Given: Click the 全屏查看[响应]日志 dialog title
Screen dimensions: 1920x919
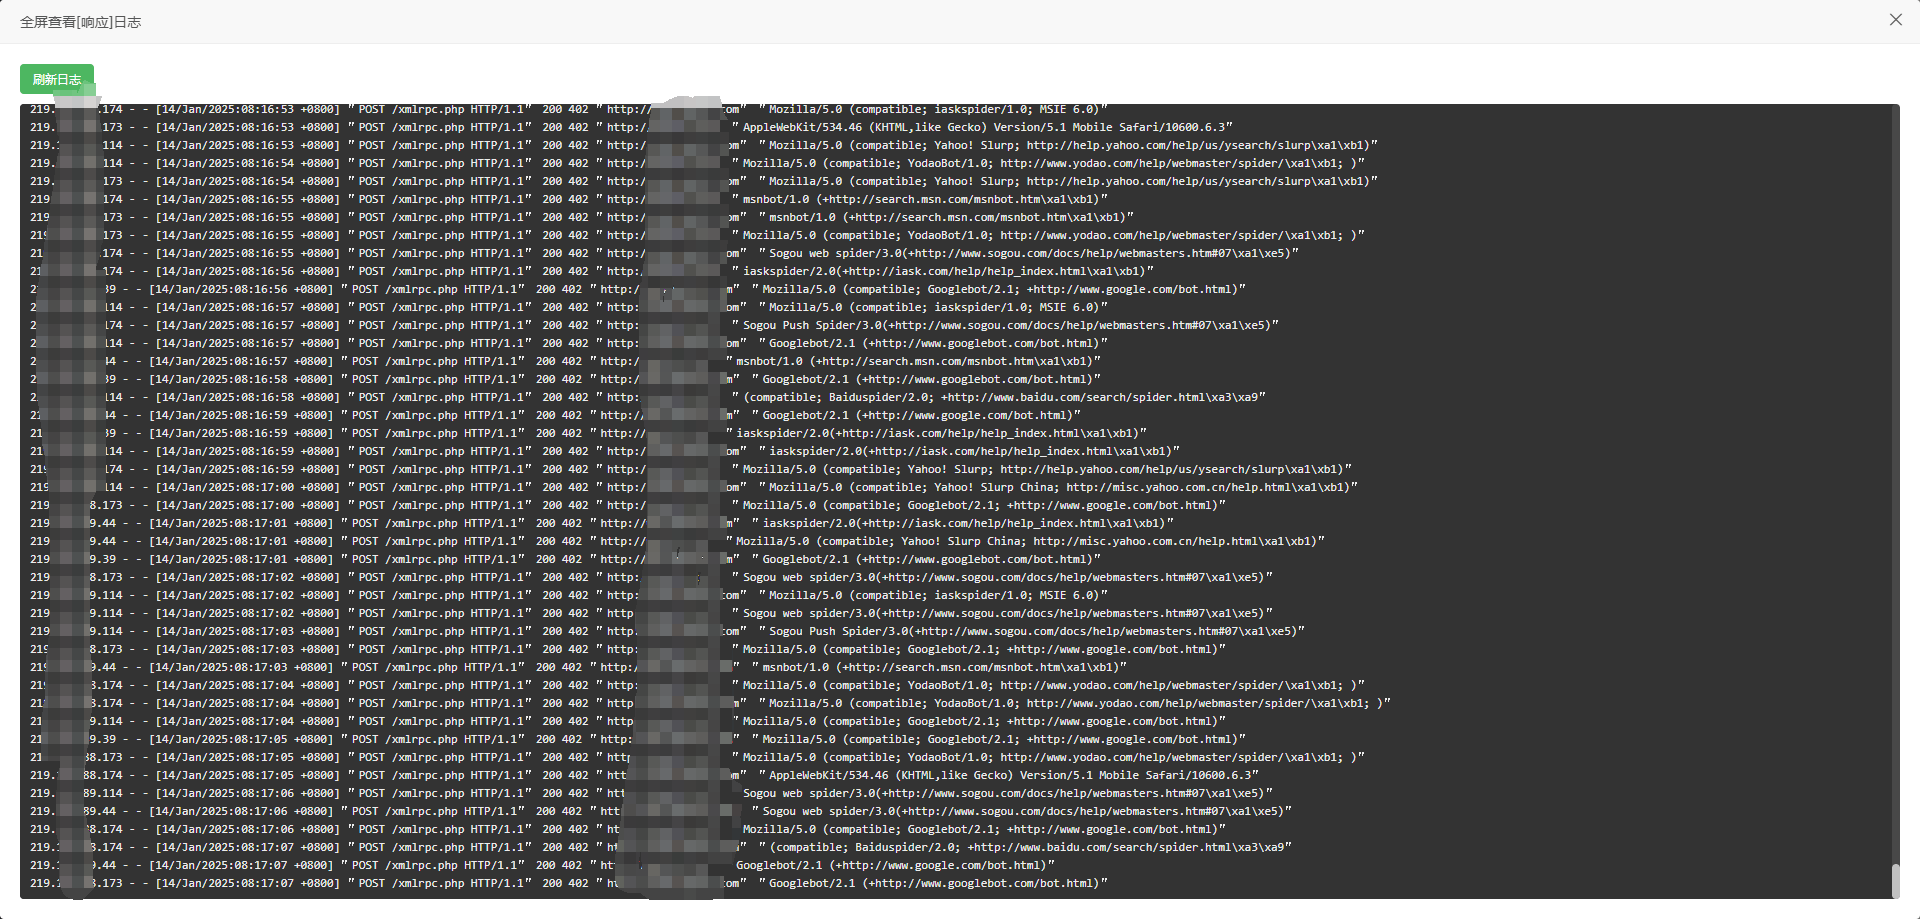Looking at the screenshot, I should point(80,22).
